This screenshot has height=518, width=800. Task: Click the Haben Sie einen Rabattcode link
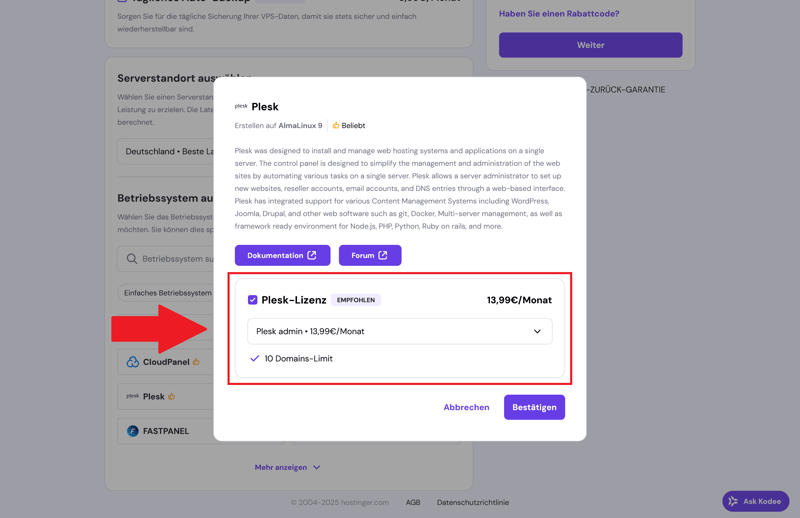[559, 14]
